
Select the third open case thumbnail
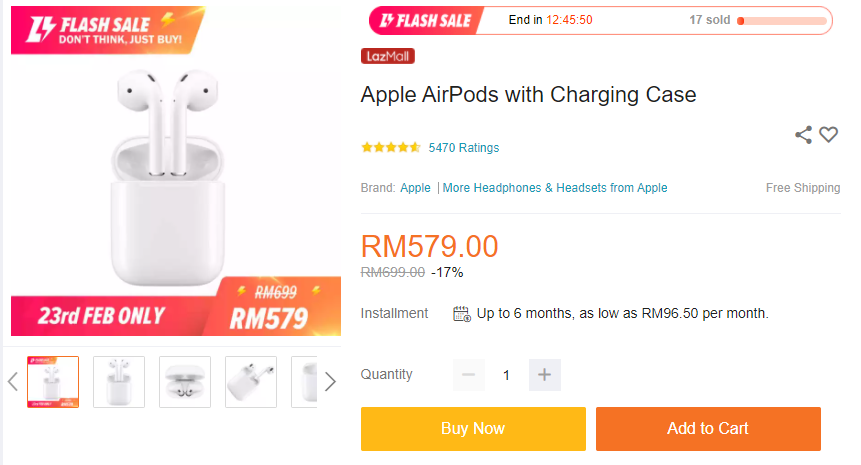click(185, 382)
